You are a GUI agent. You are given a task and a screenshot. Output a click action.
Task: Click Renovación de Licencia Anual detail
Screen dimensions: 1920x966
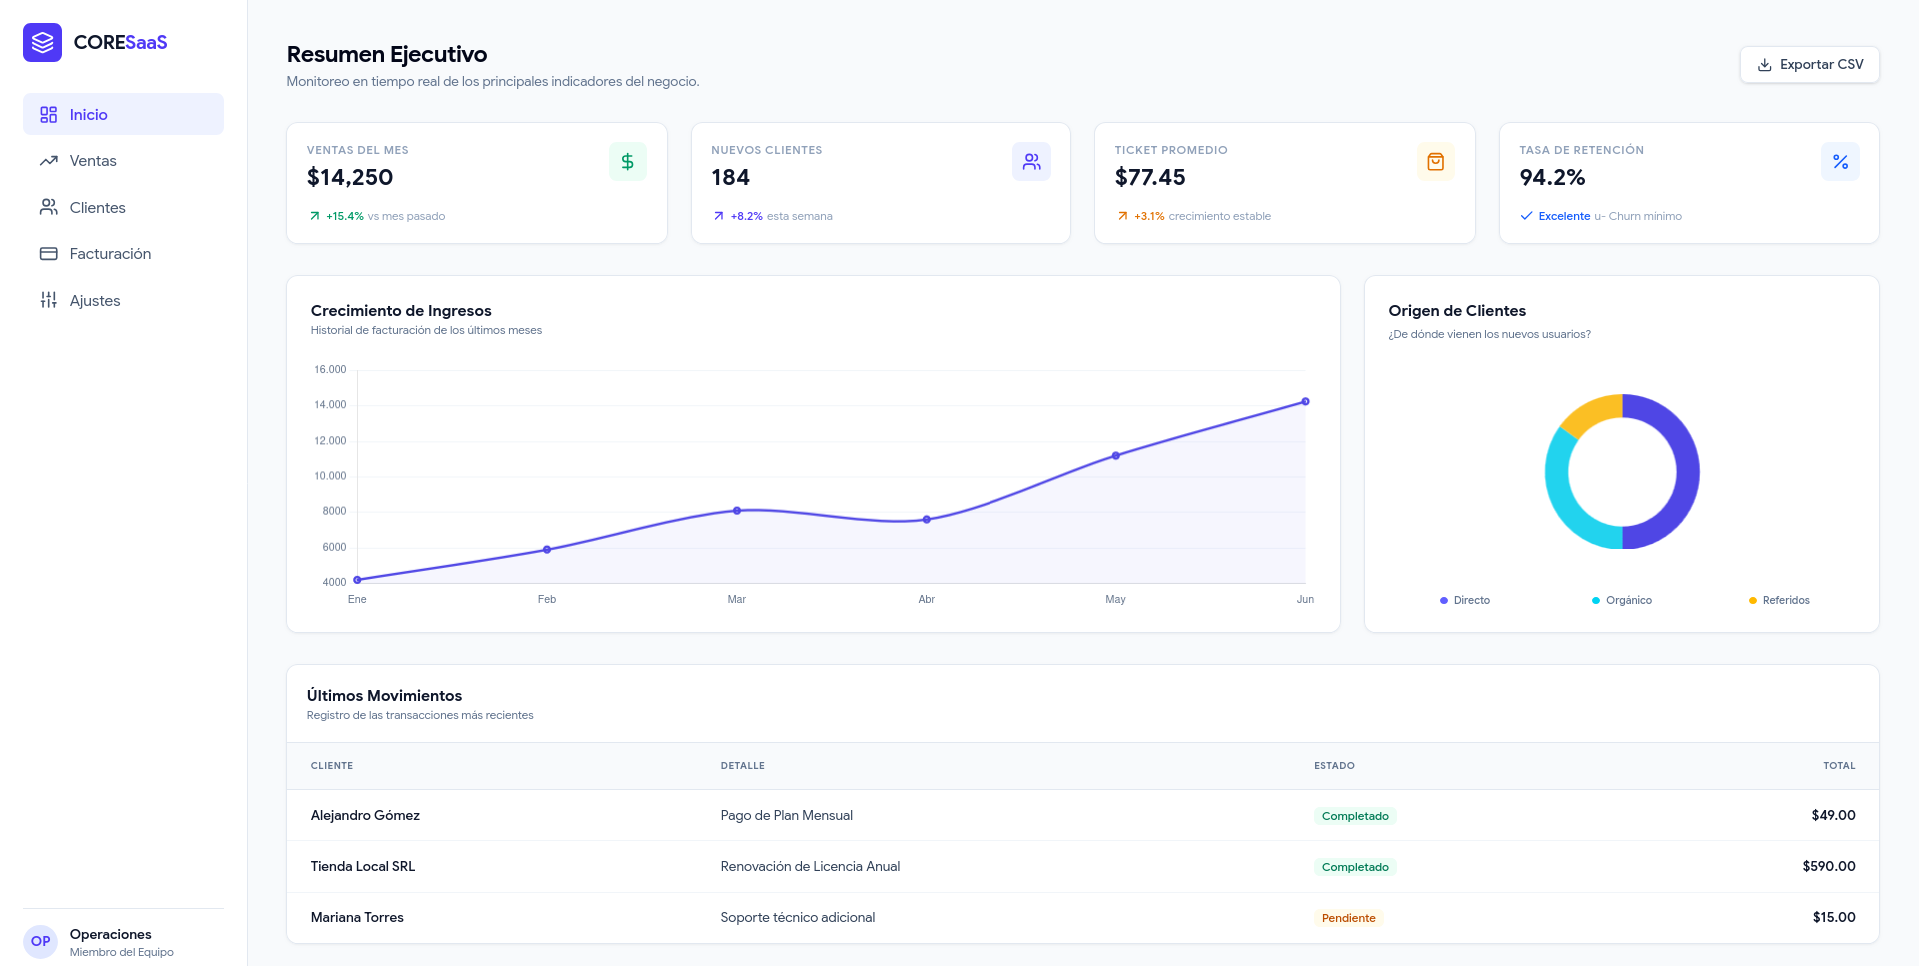tap(811, 867)
